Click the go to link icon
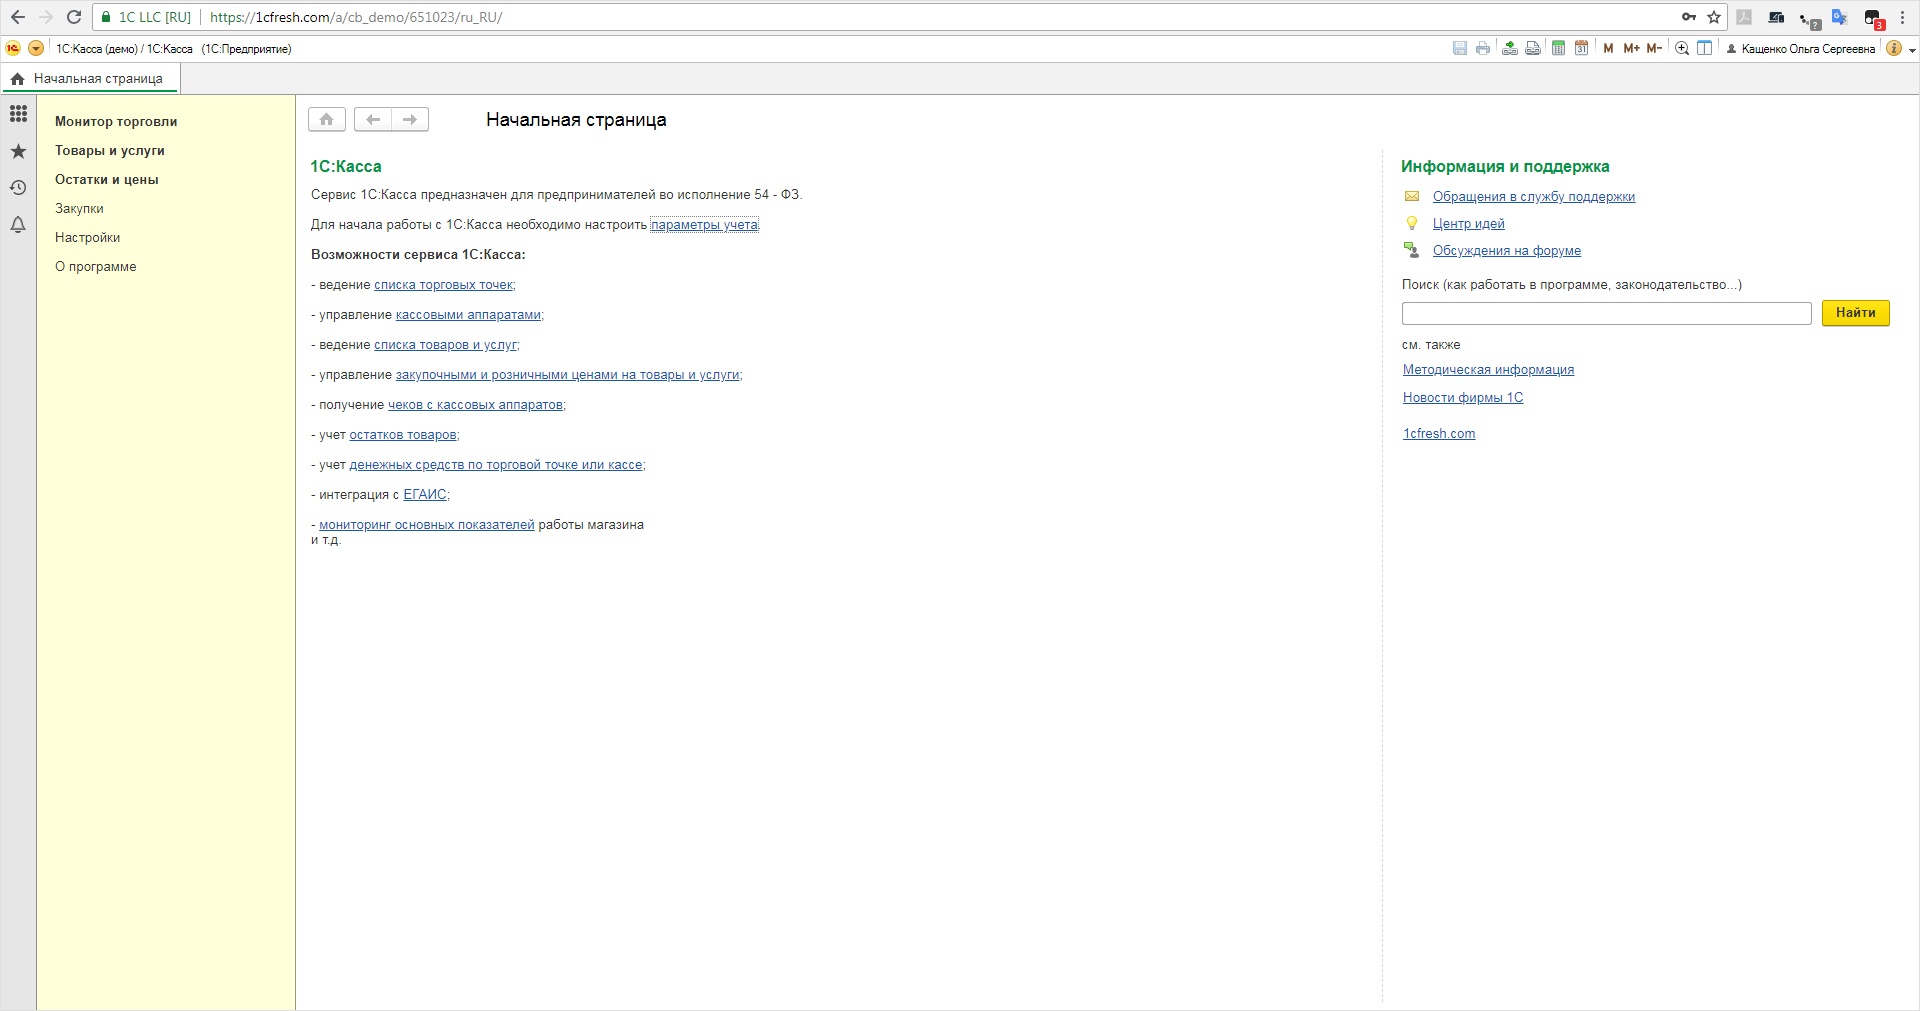The width and height of the screenshot is (1920, 1011). point(1533,48)
